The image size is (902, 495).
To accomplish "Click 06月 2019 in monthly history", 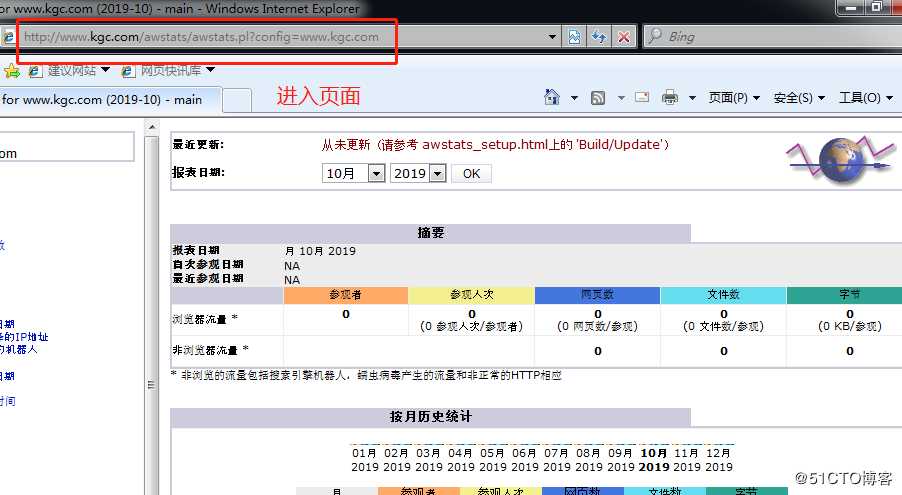I will (x=525, y=460).
